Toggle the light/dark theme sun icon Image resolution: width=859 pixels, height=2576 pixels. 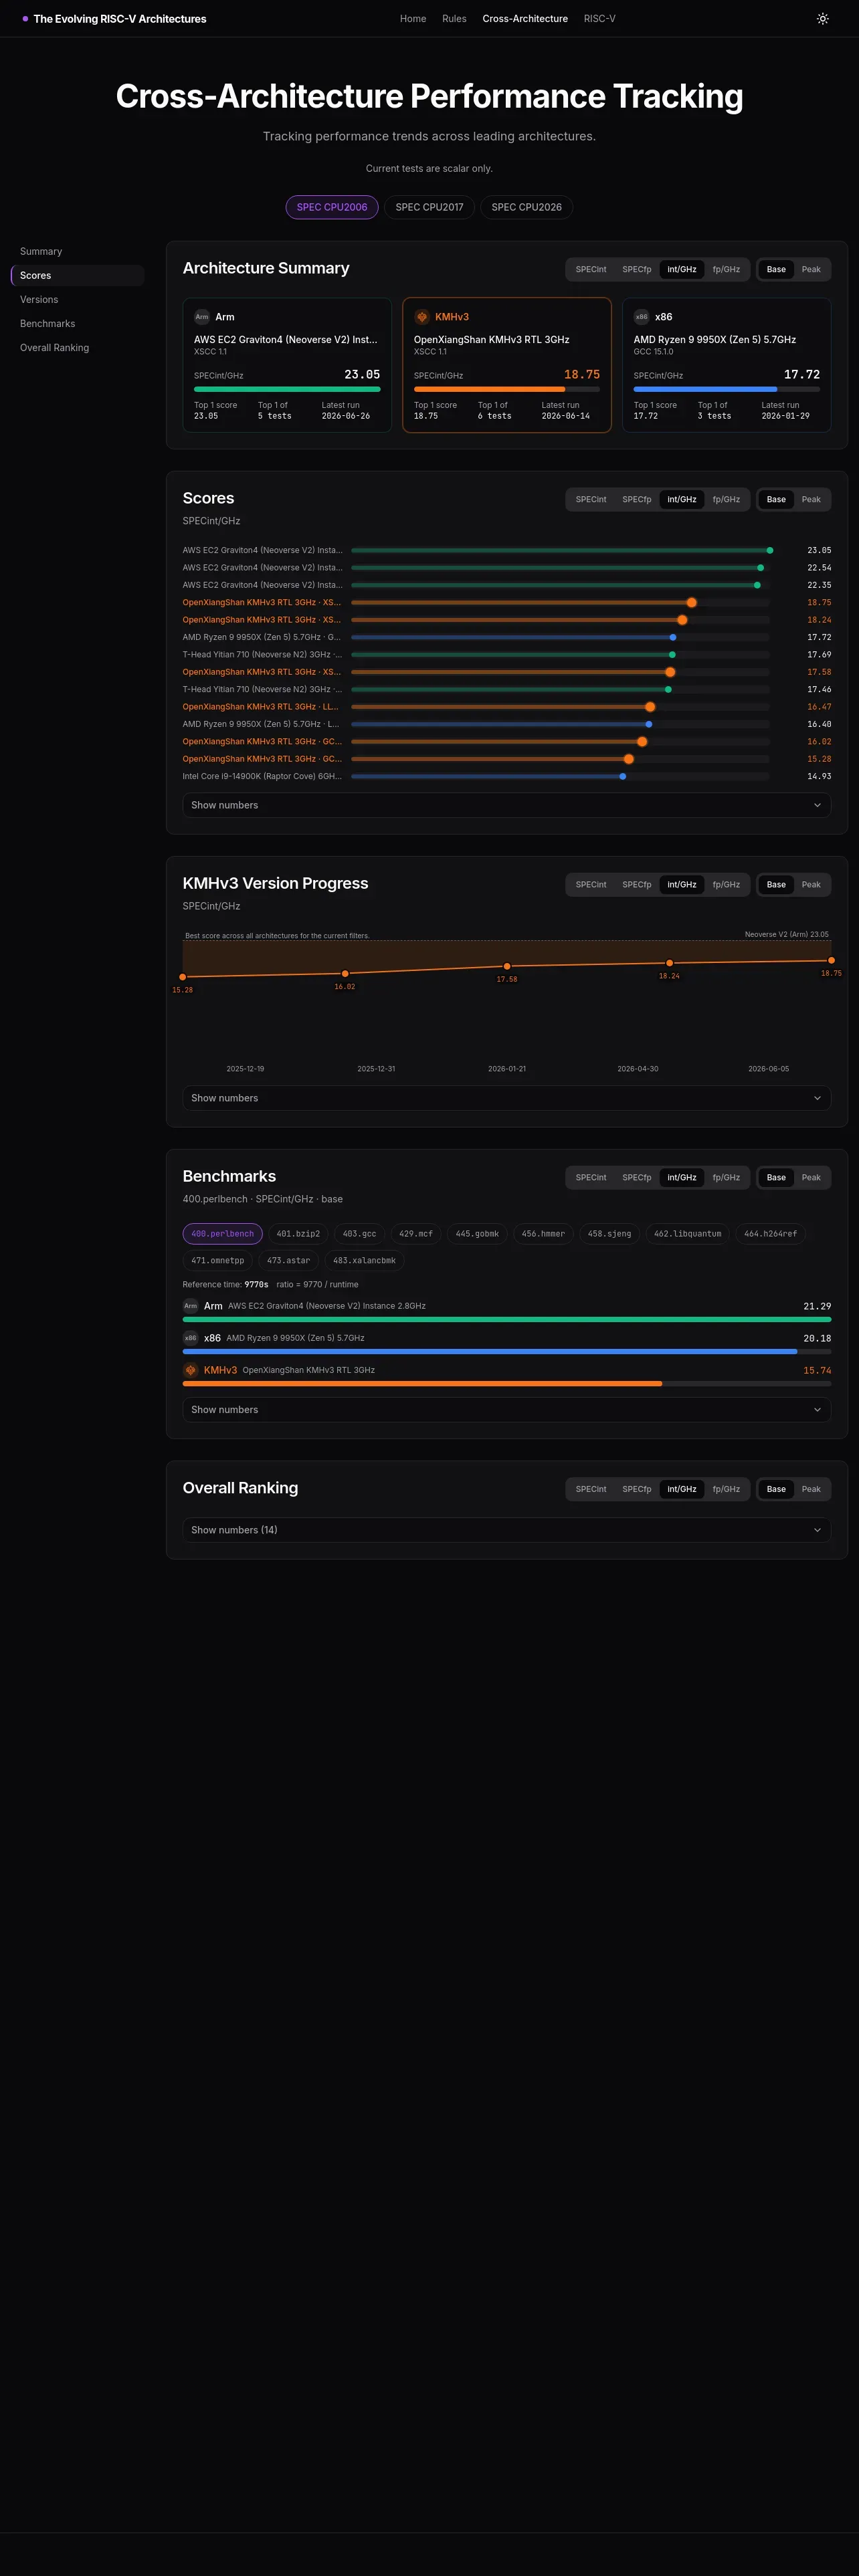point(822,19)
